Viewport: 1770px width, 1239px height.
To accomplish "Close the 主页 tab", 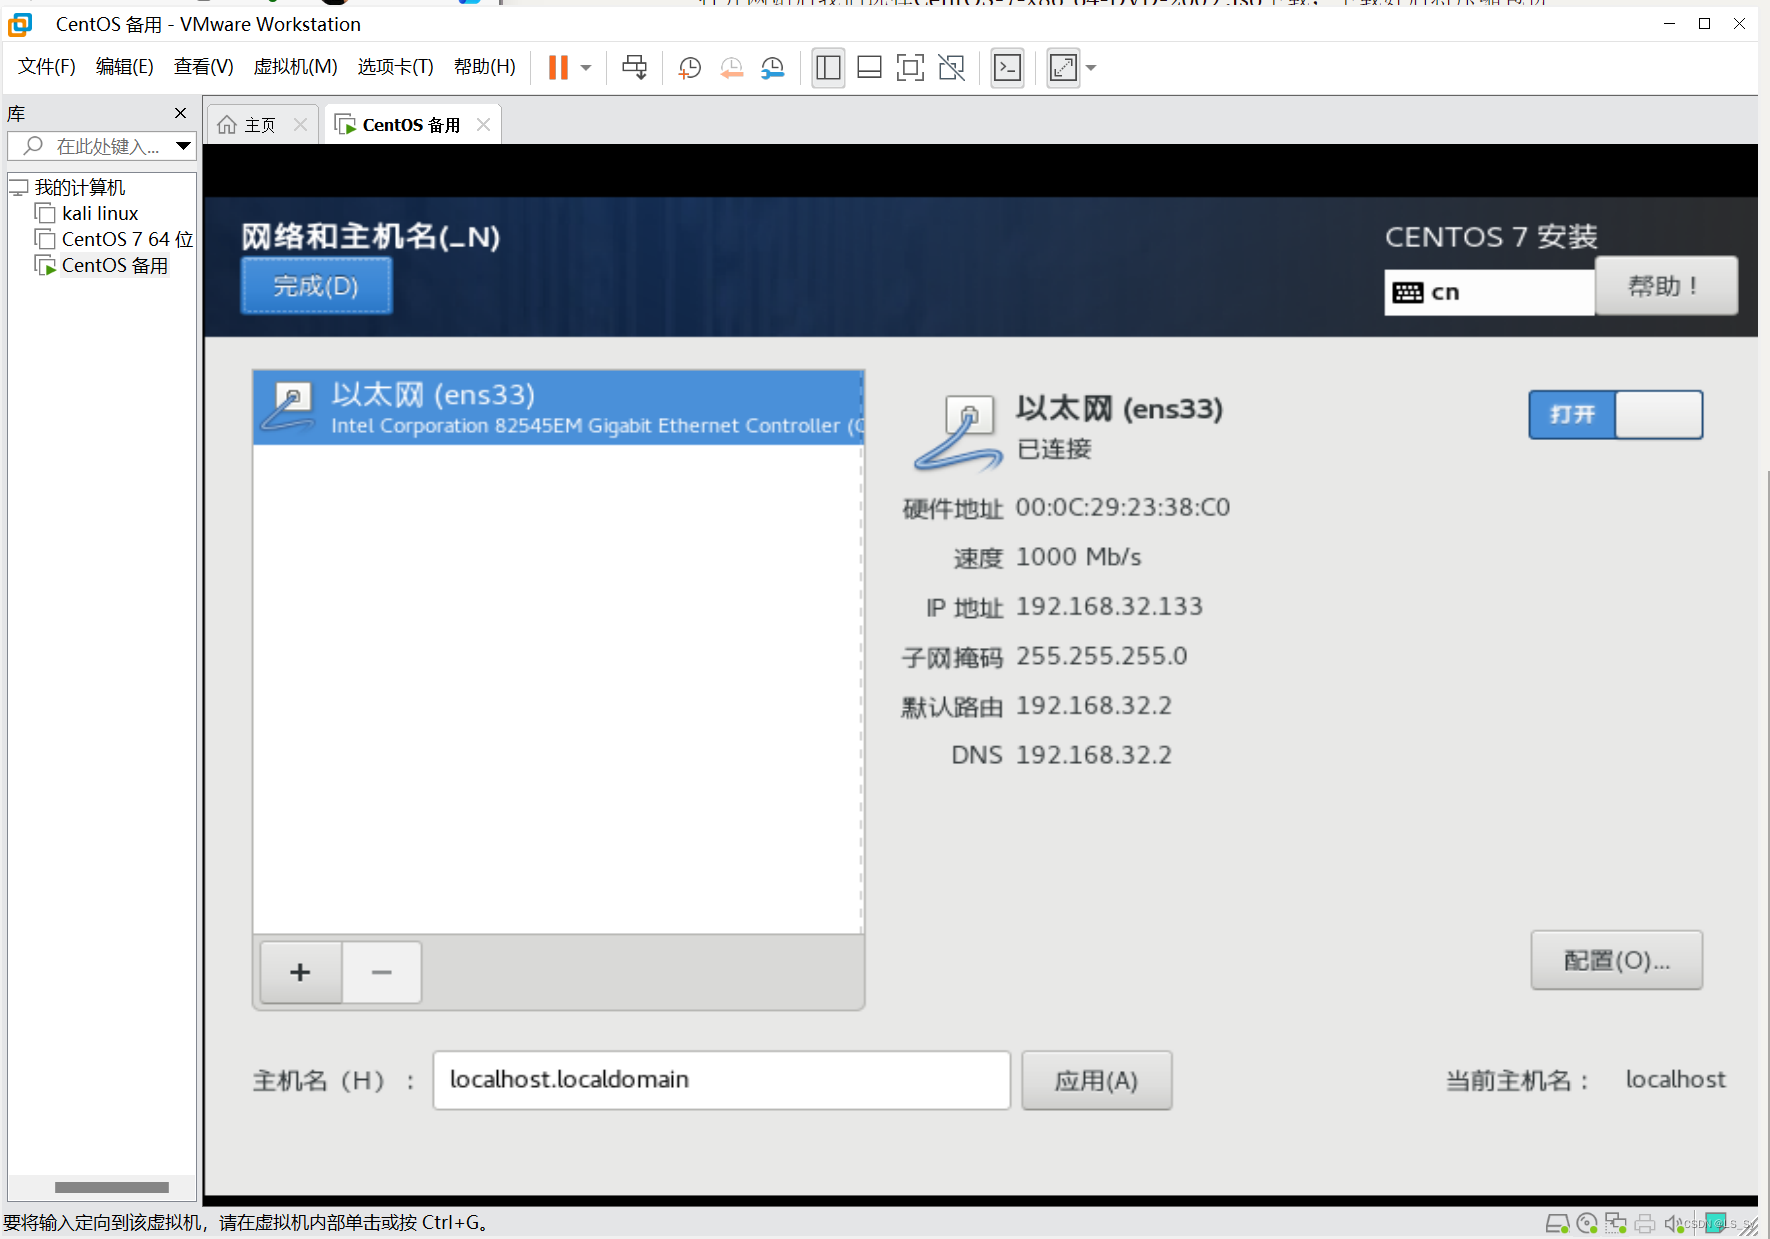I will (x=300, y=125).
